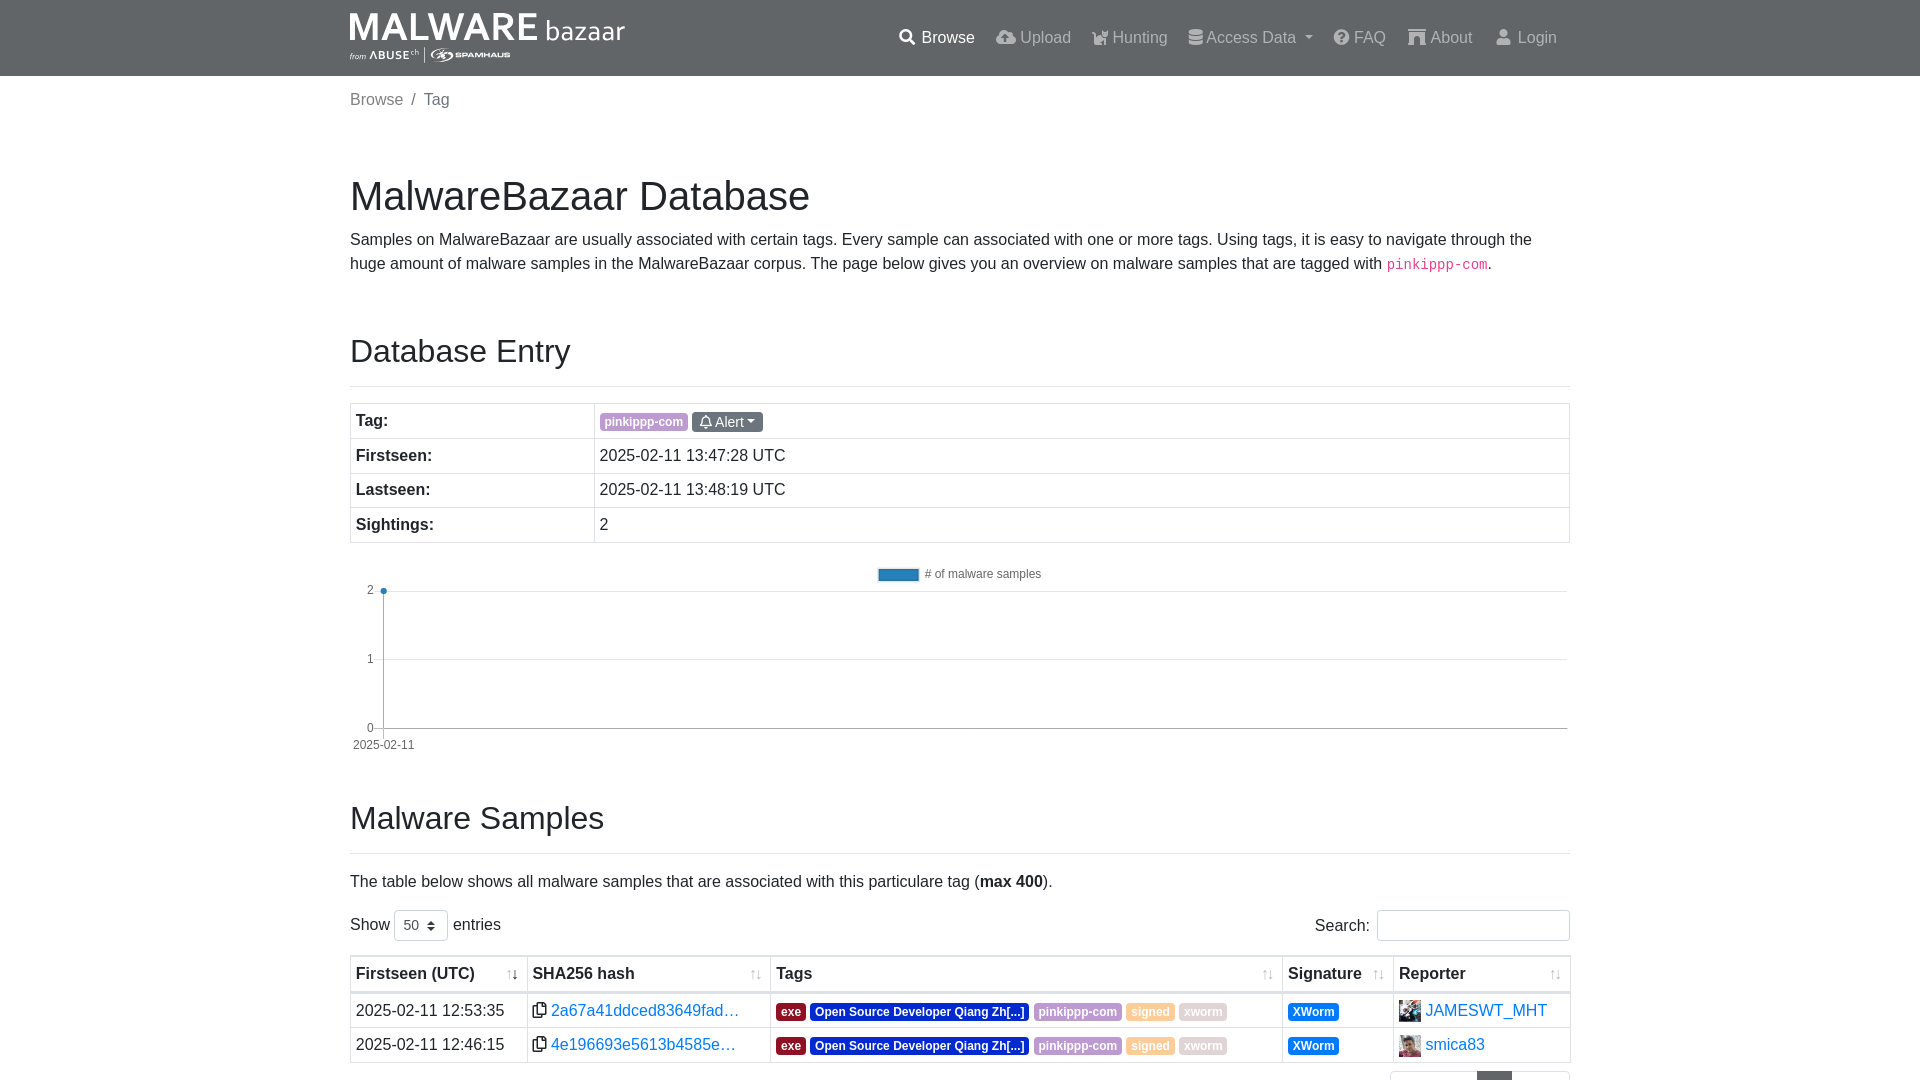The height and width of the screenshot is (1080, 1920).
Task: Click the Tag breadcrumb navigation item
Action: [x=436, y=99]
